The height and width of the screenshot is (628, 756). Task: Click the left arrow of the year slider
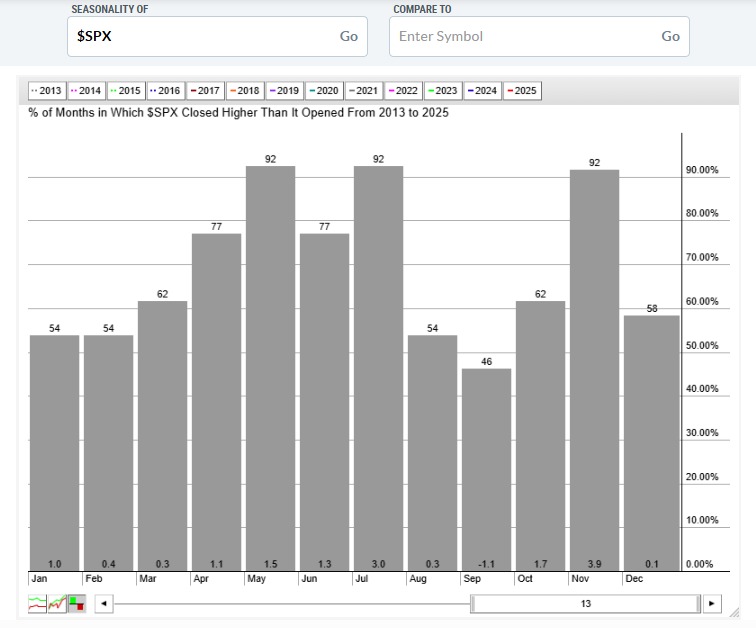tap(104, 604)
